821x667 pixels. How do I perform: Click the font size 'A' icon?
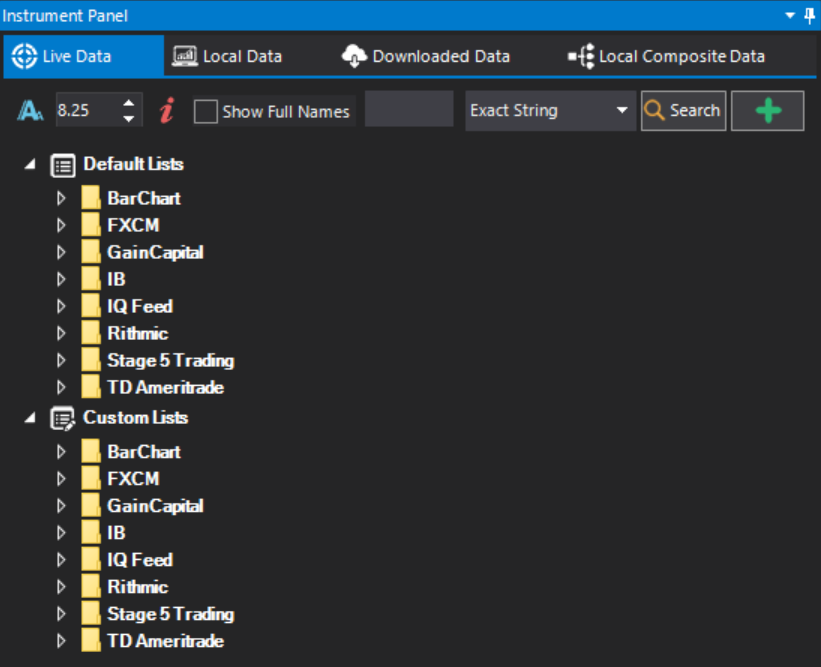click(30, 110)
